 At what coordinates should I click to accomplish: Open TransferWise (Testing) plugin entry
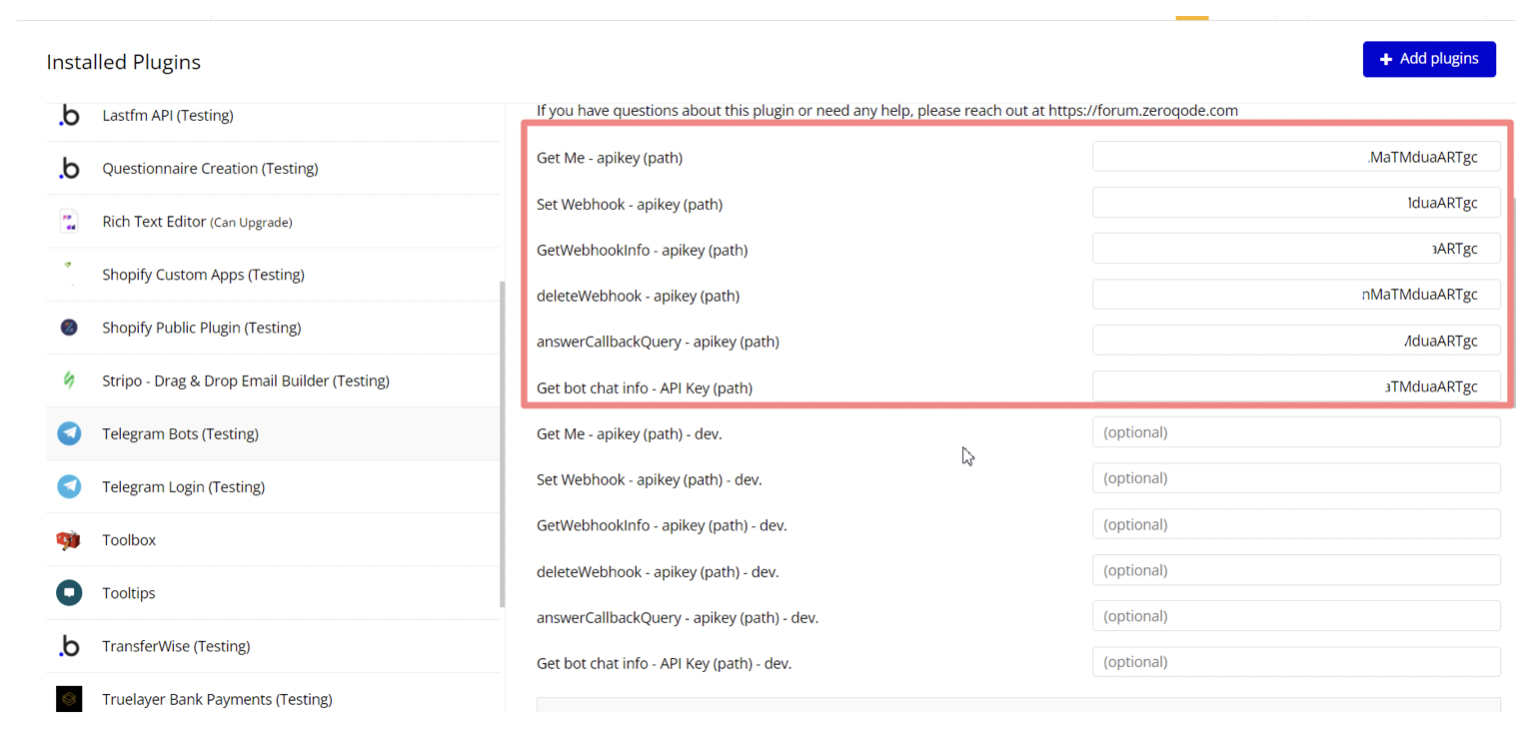point(176,646)
